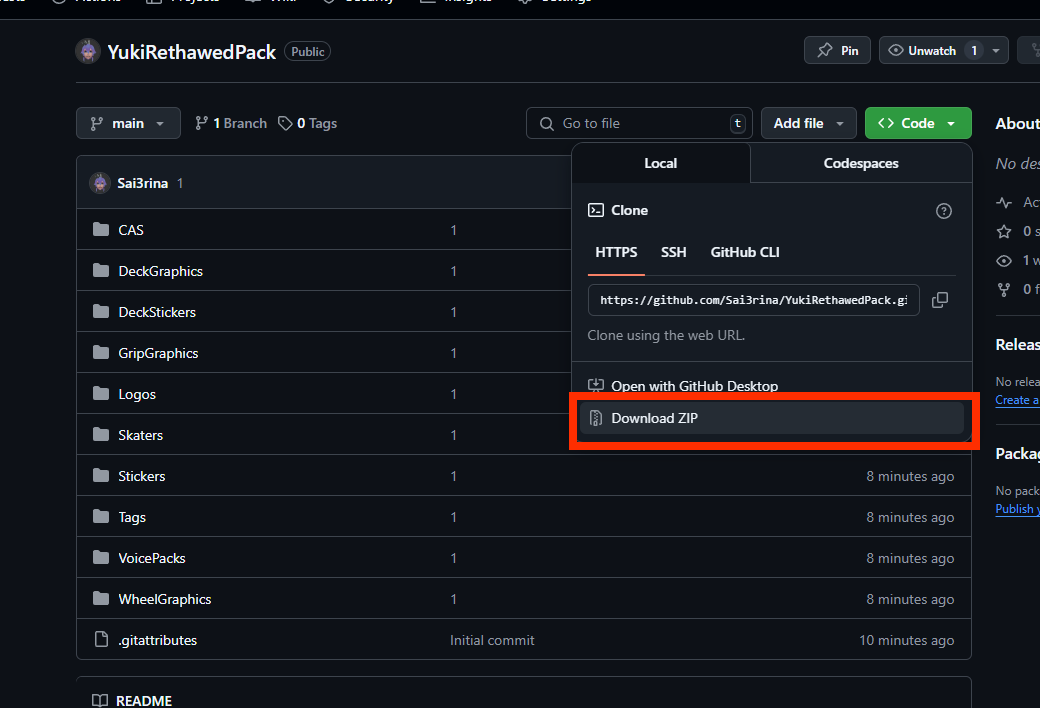Click the Go to file search field
The image size is (1040, 708).
tap(640, 124)
